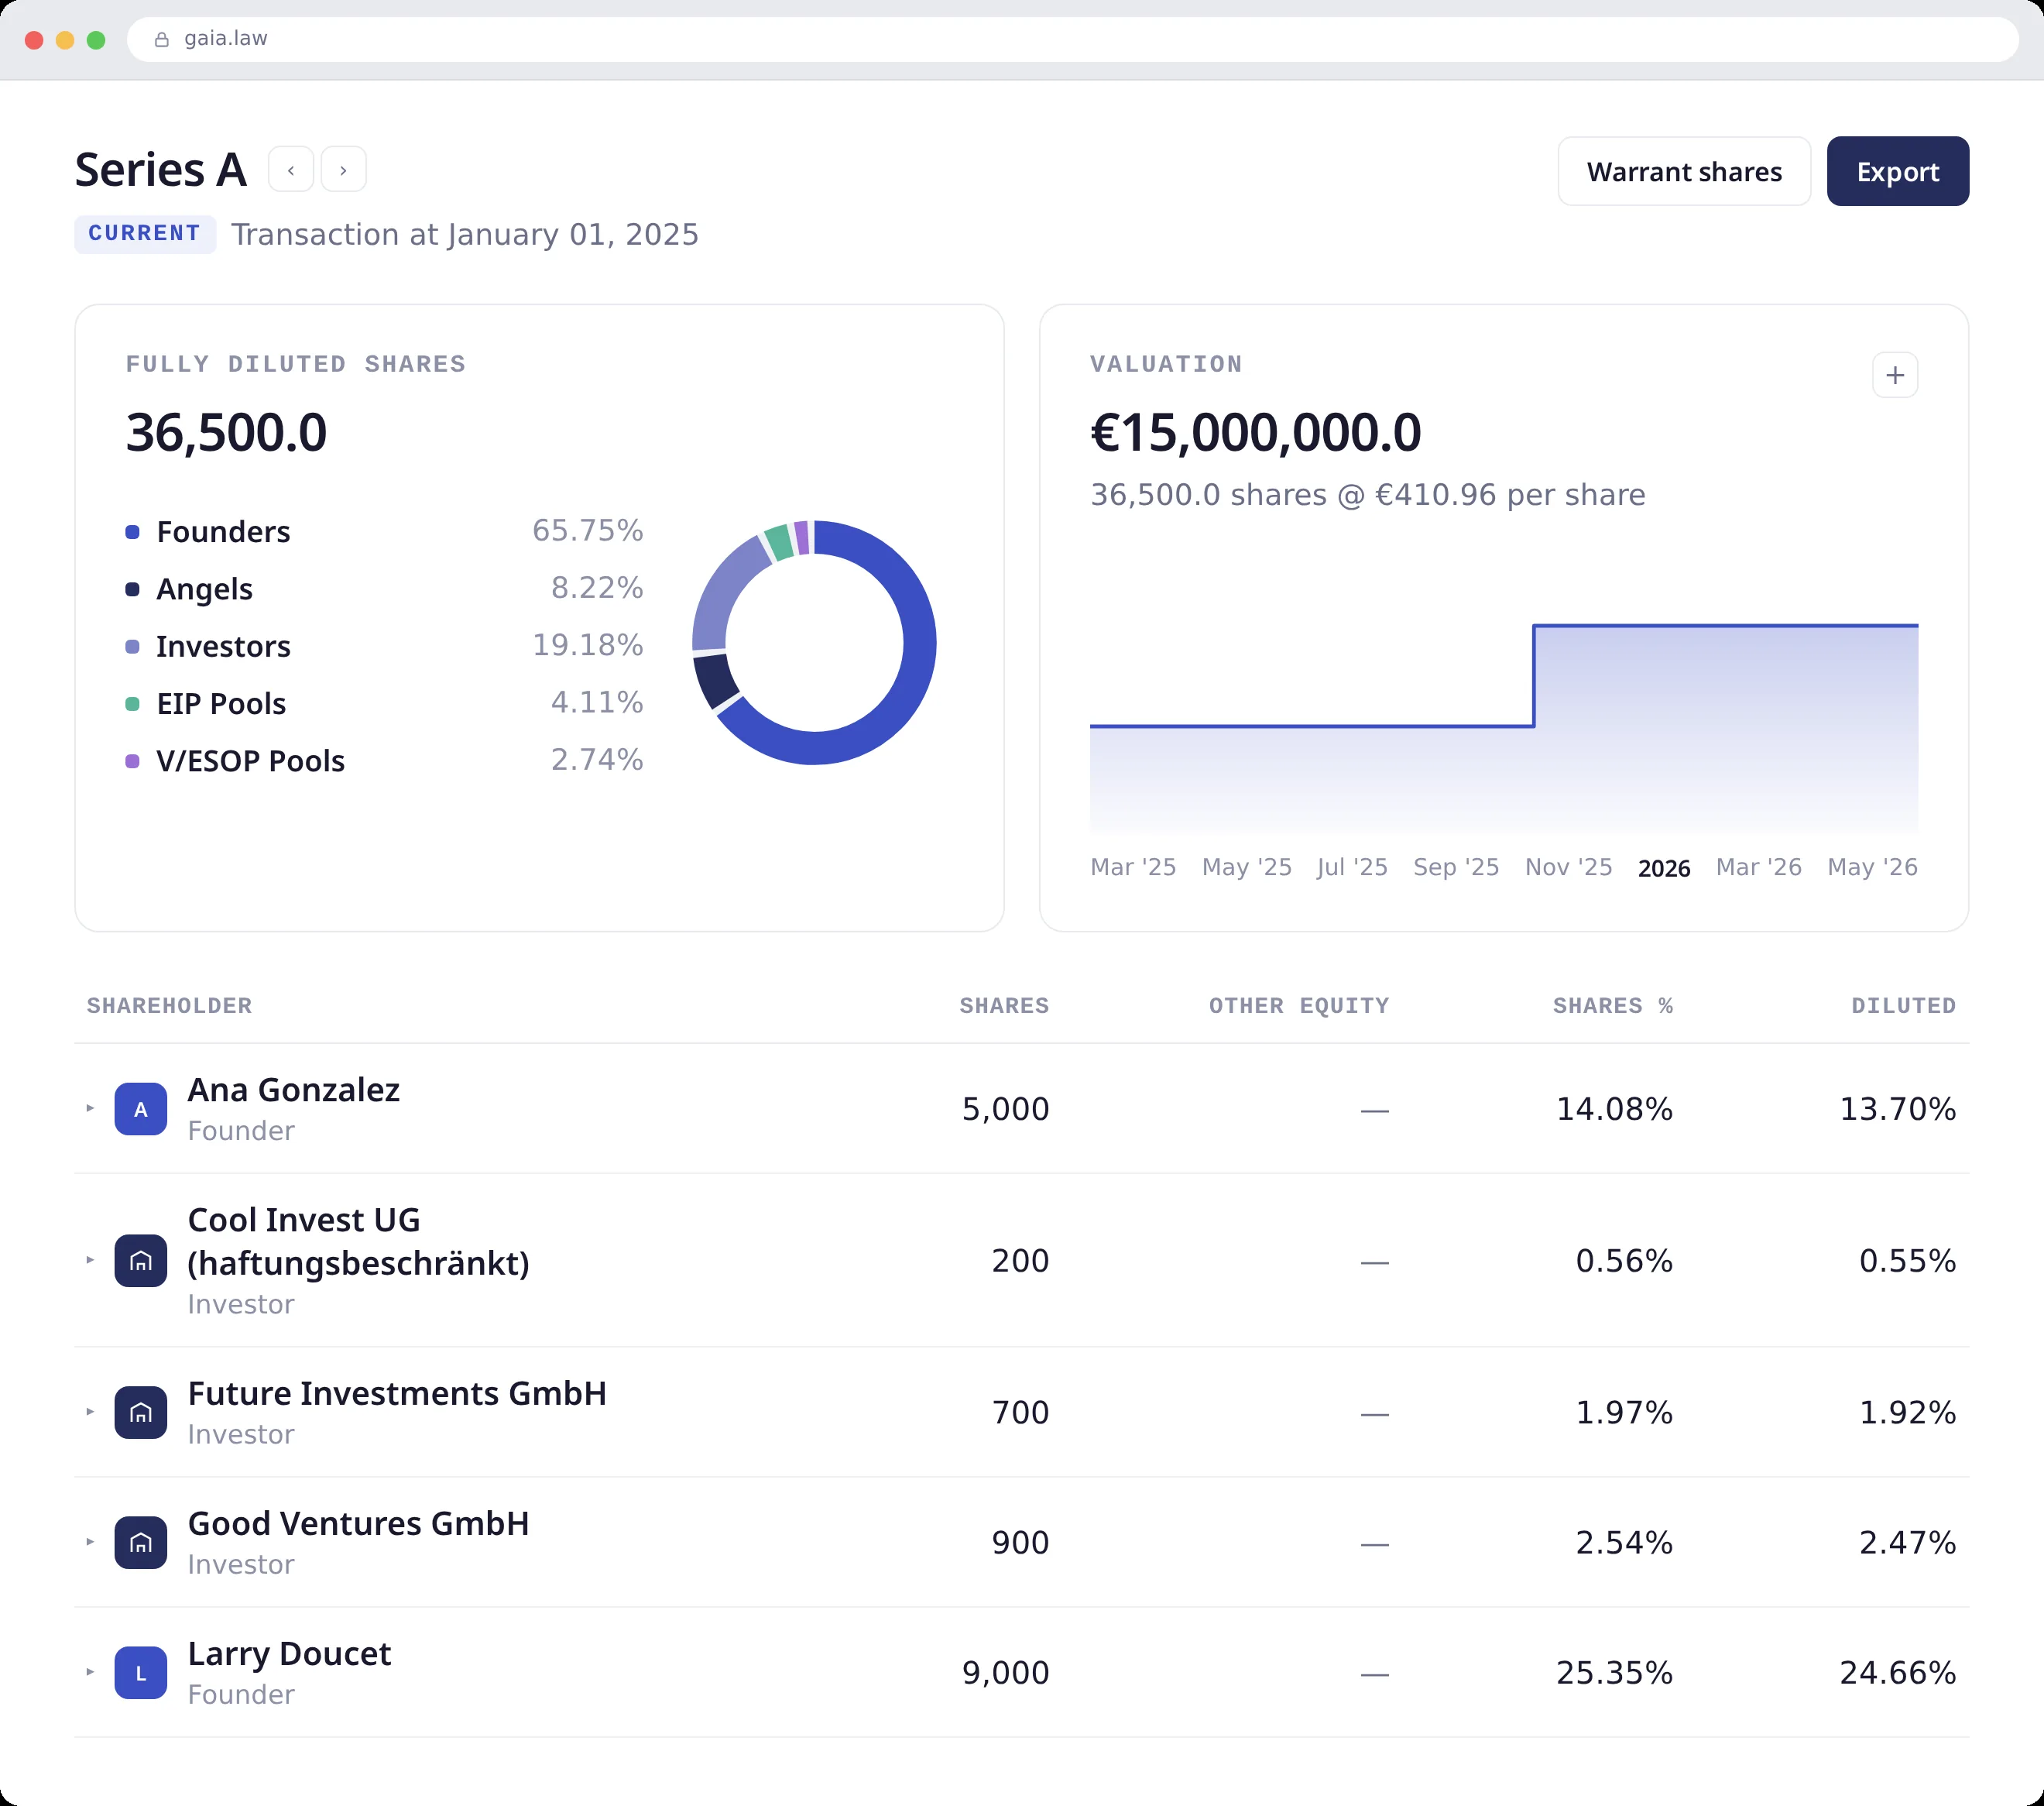Click Cool Invest UG building icon
The height and width of the screenshot is (1806, 2044).
tap(141, 1261)
